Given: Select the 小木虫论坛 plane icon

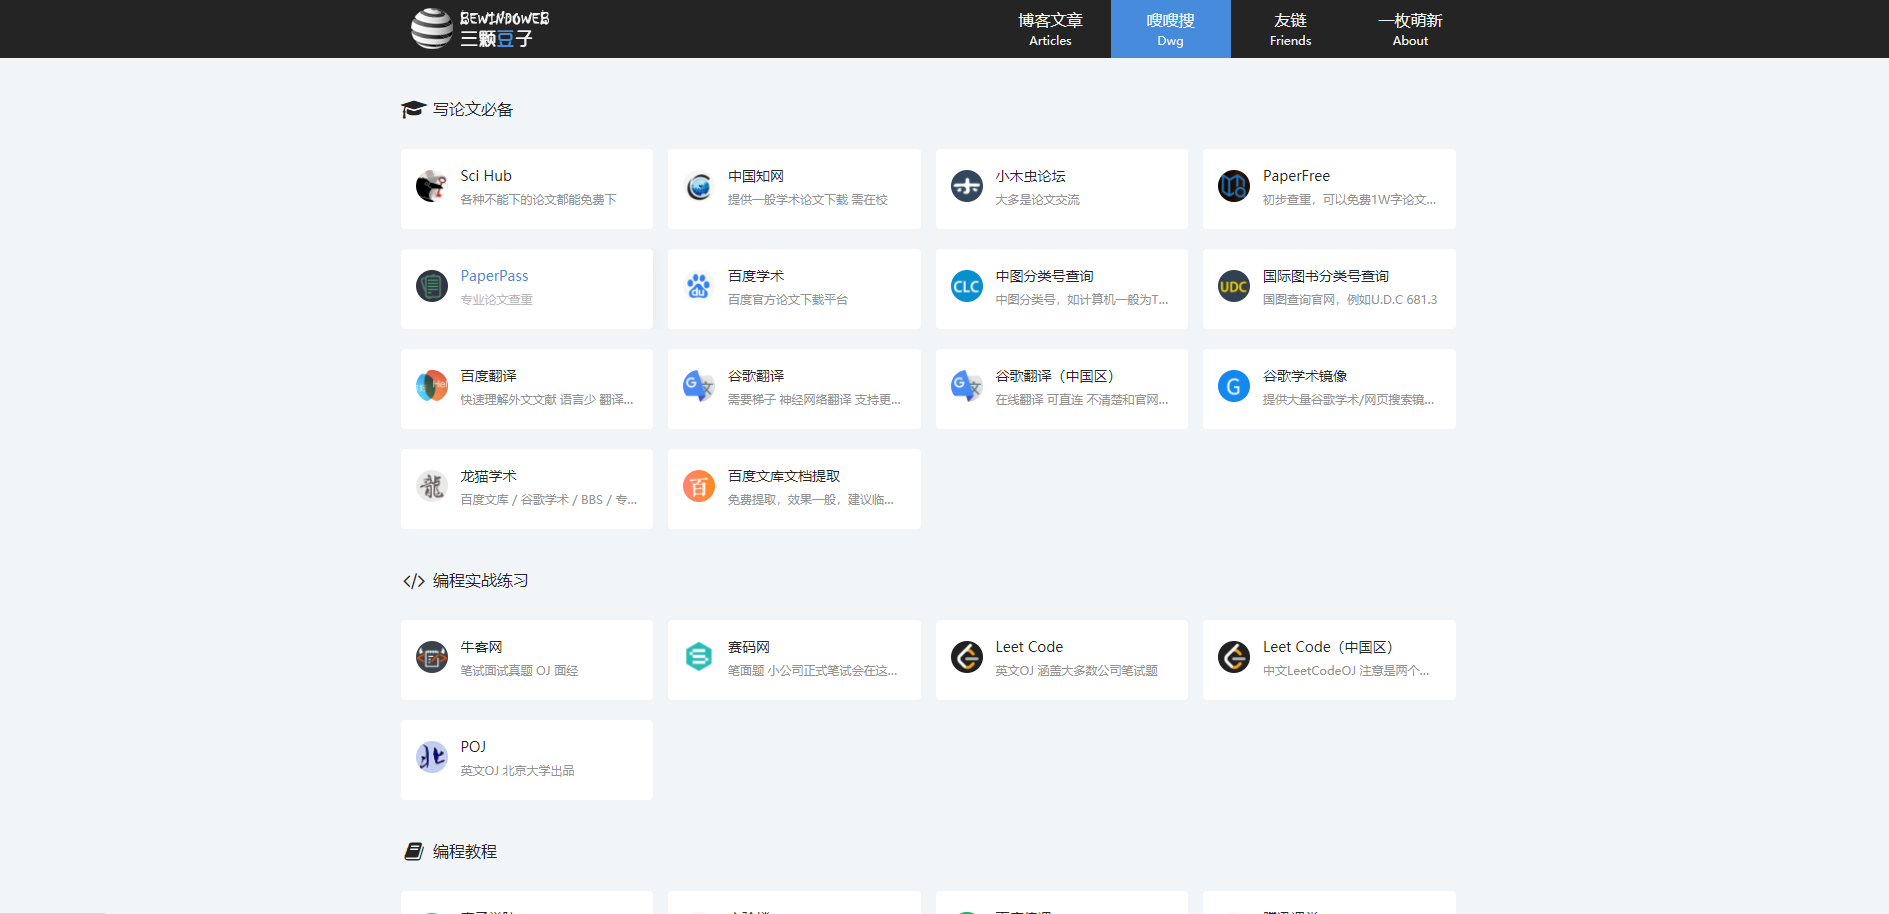Looking at the screenshot, I should point(966,186).
